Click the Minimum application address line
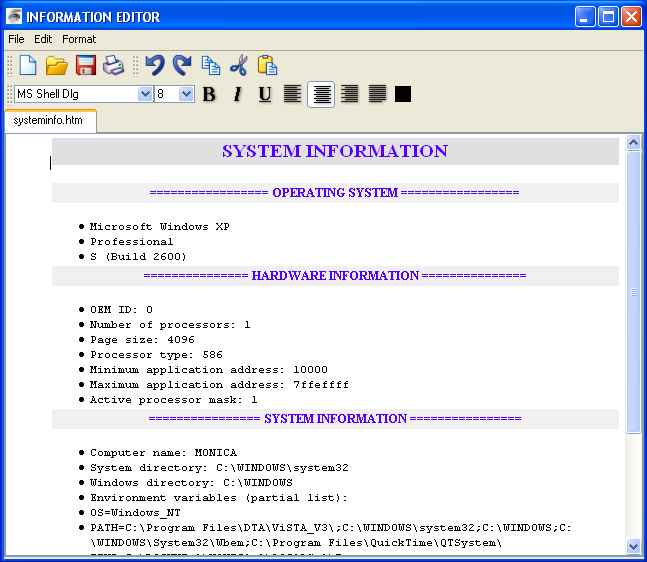647x562 pixels. 209,370
